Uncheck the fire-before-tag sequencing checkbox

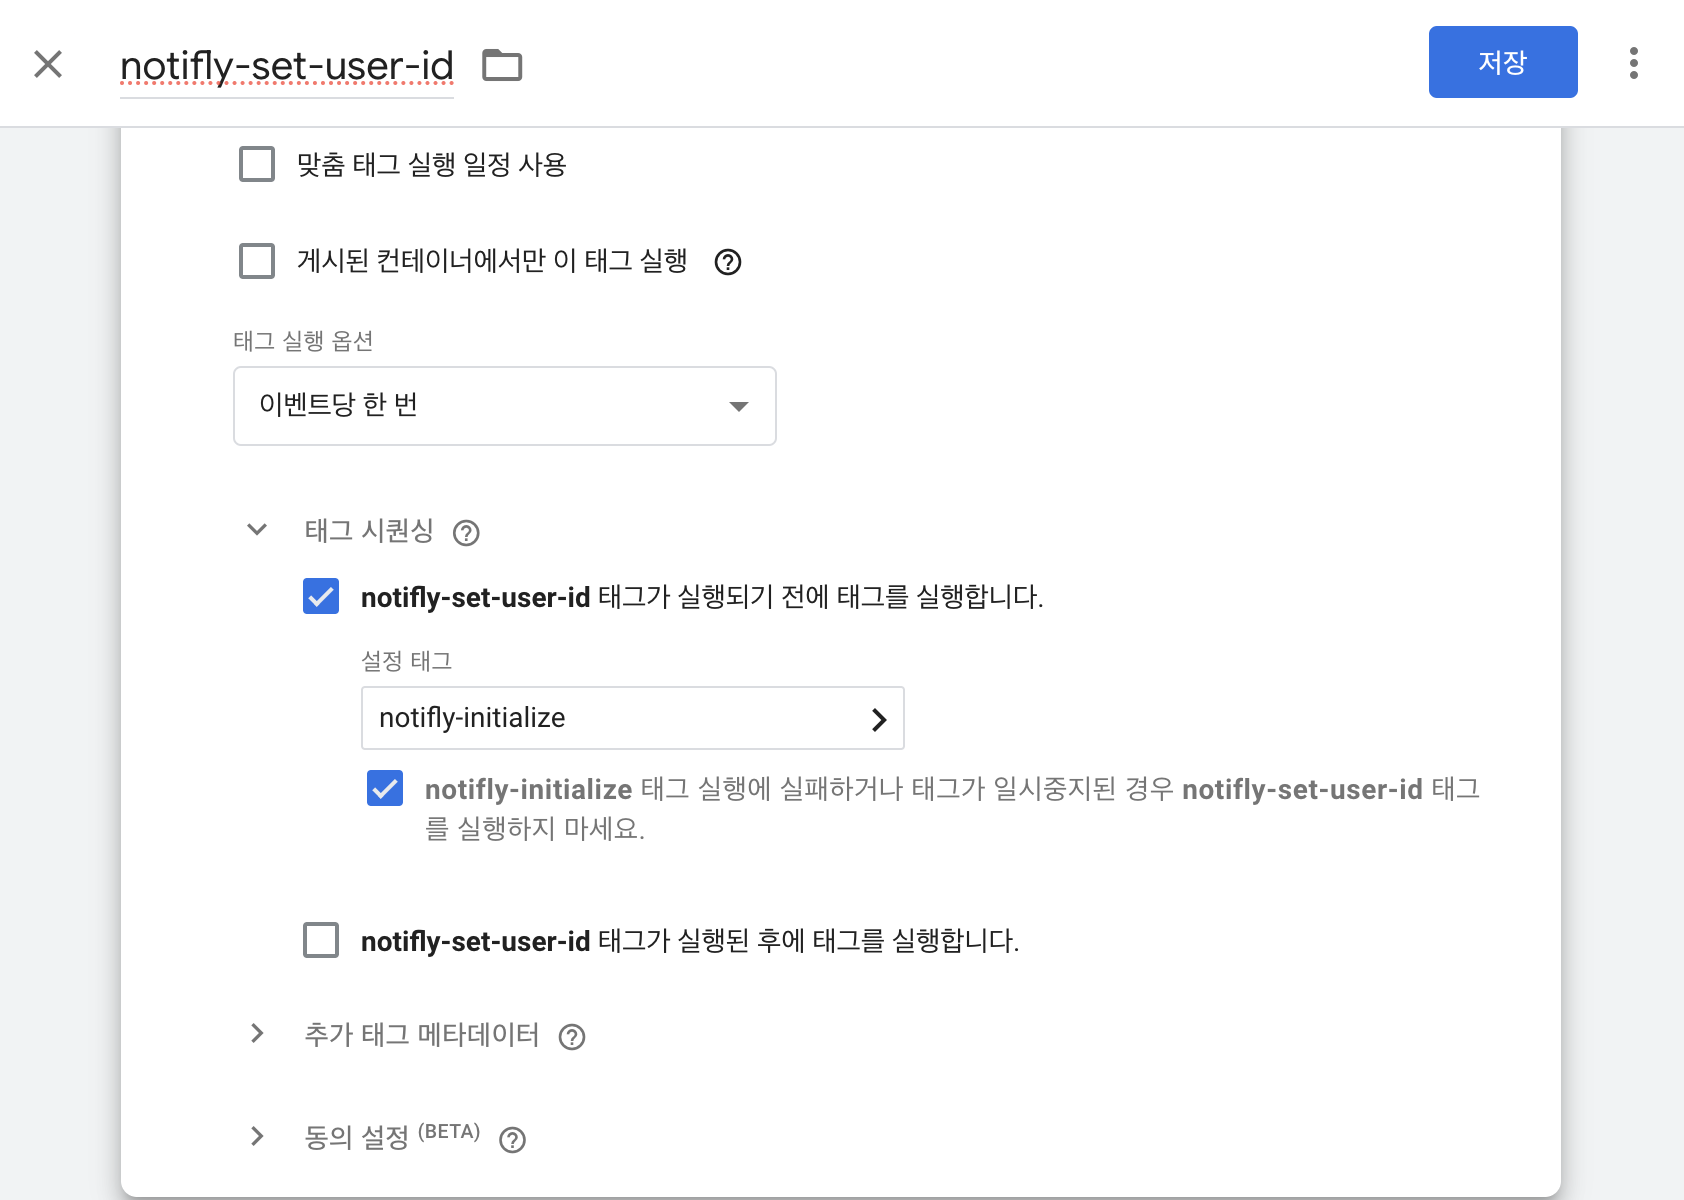pyautogui.click(x=320, y=597)
